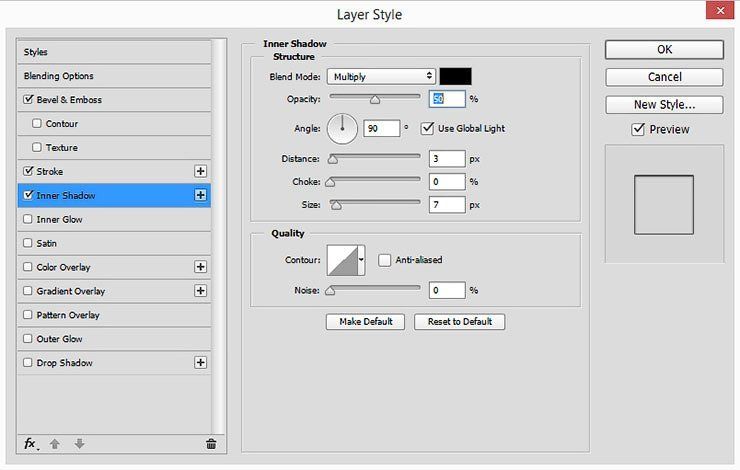Add another Stroke with its plus icon
The width and height of the screenshot is (740, 470).
[x=200, y=171]
